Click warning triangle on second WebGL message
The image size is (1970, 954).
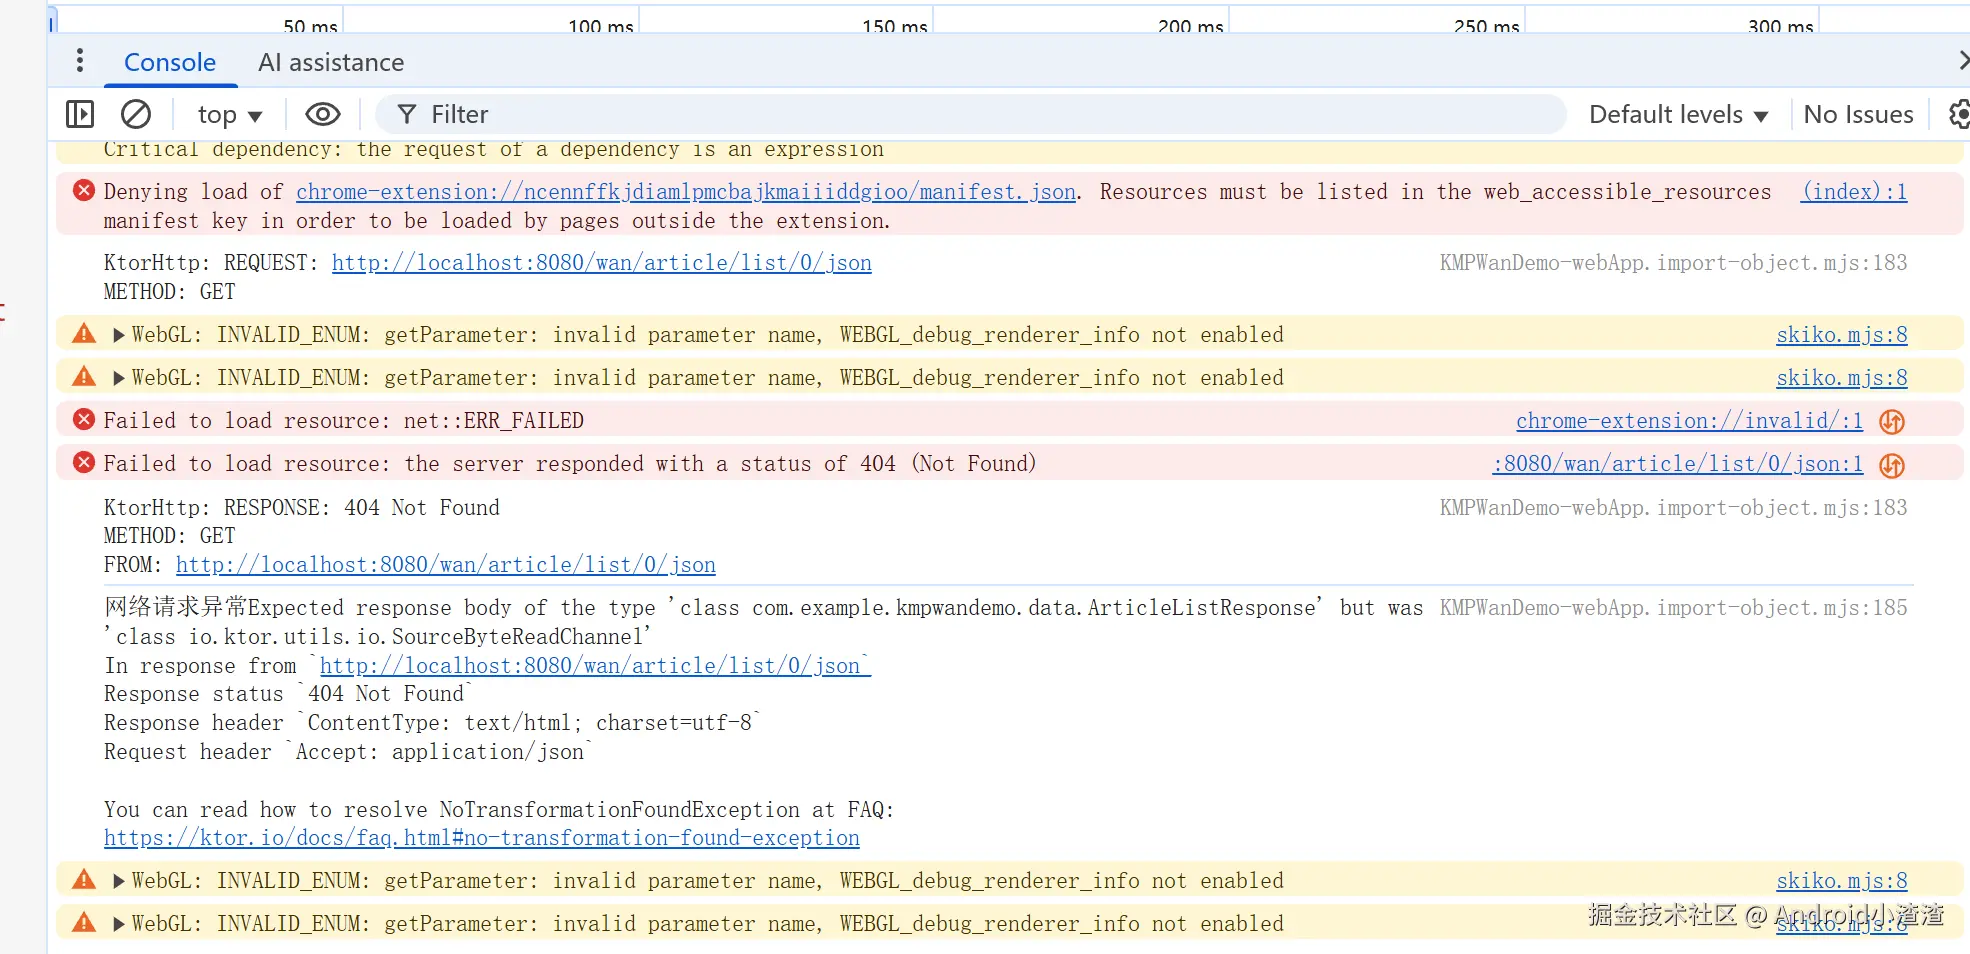tap(84, 377)
